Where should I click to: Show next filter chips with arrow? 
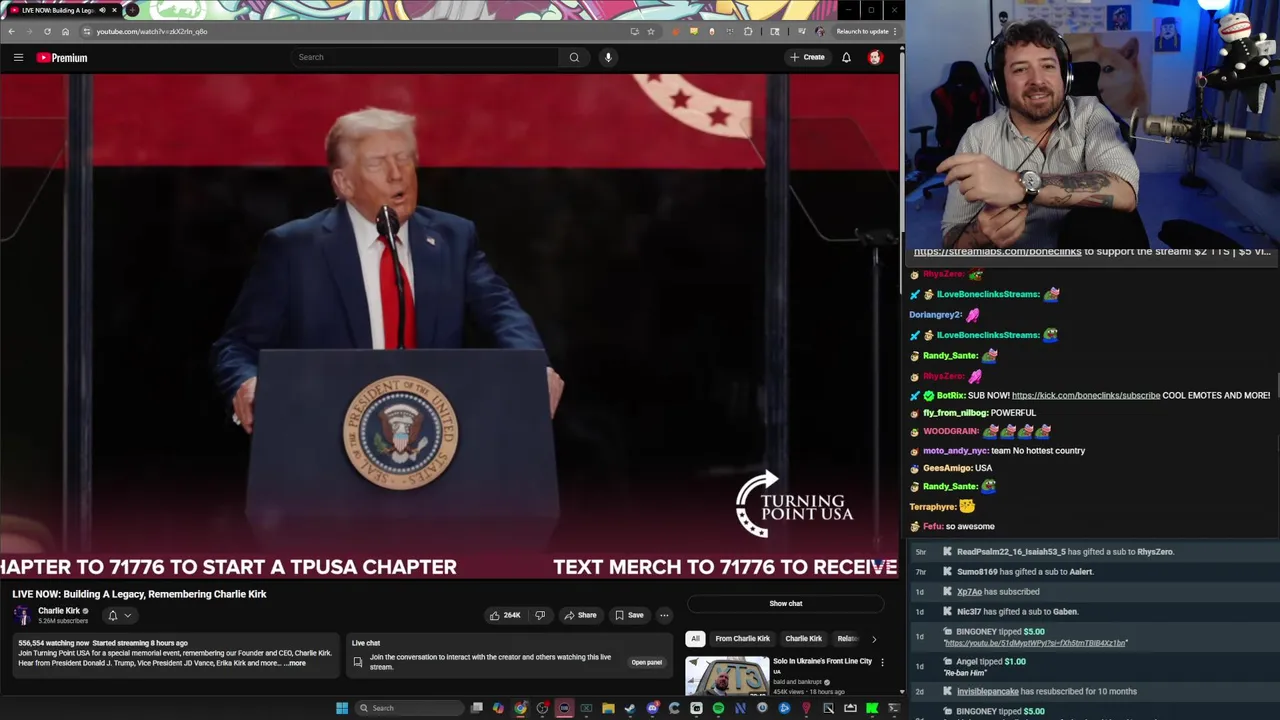874,639
